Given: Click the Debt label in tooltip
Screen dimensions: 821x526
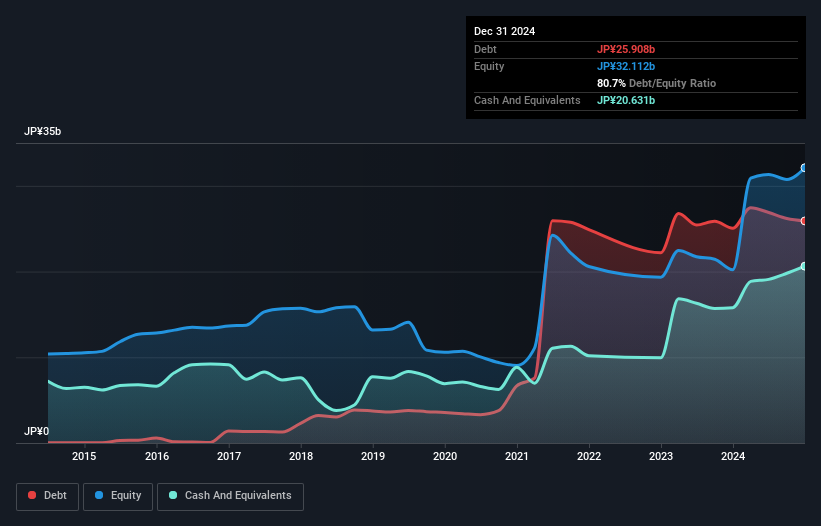Looking at the screenshot, I should pyautogui.click(x=485, y=49).
